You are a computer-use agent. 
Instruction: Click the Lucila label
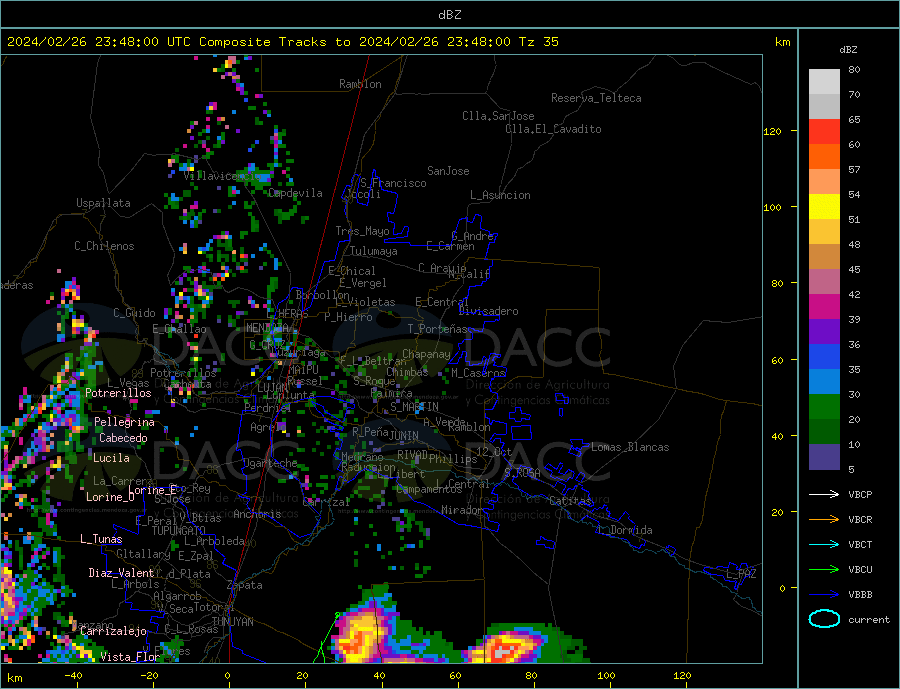coord(111,458)
